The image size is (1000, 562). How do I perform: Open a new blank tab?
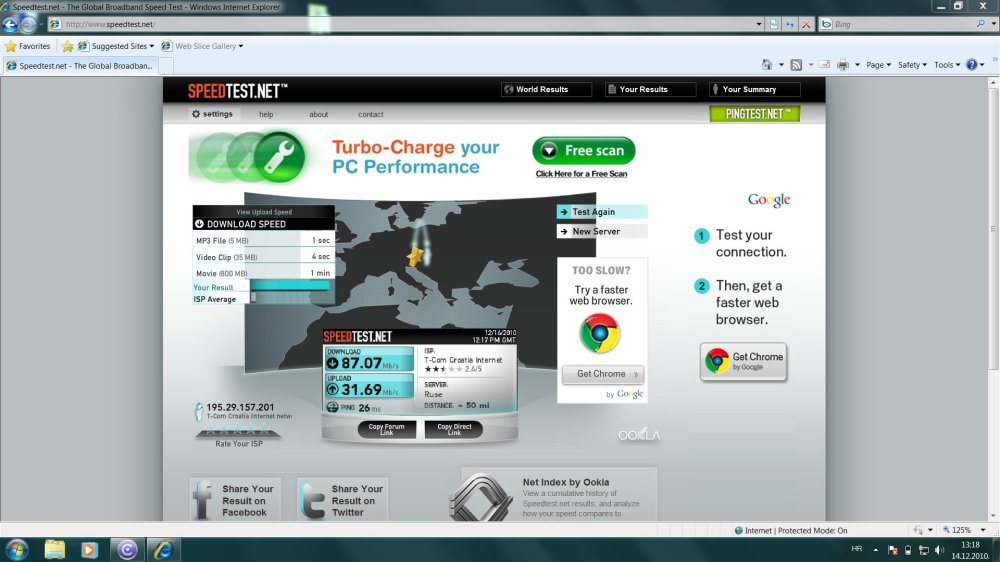166,66
